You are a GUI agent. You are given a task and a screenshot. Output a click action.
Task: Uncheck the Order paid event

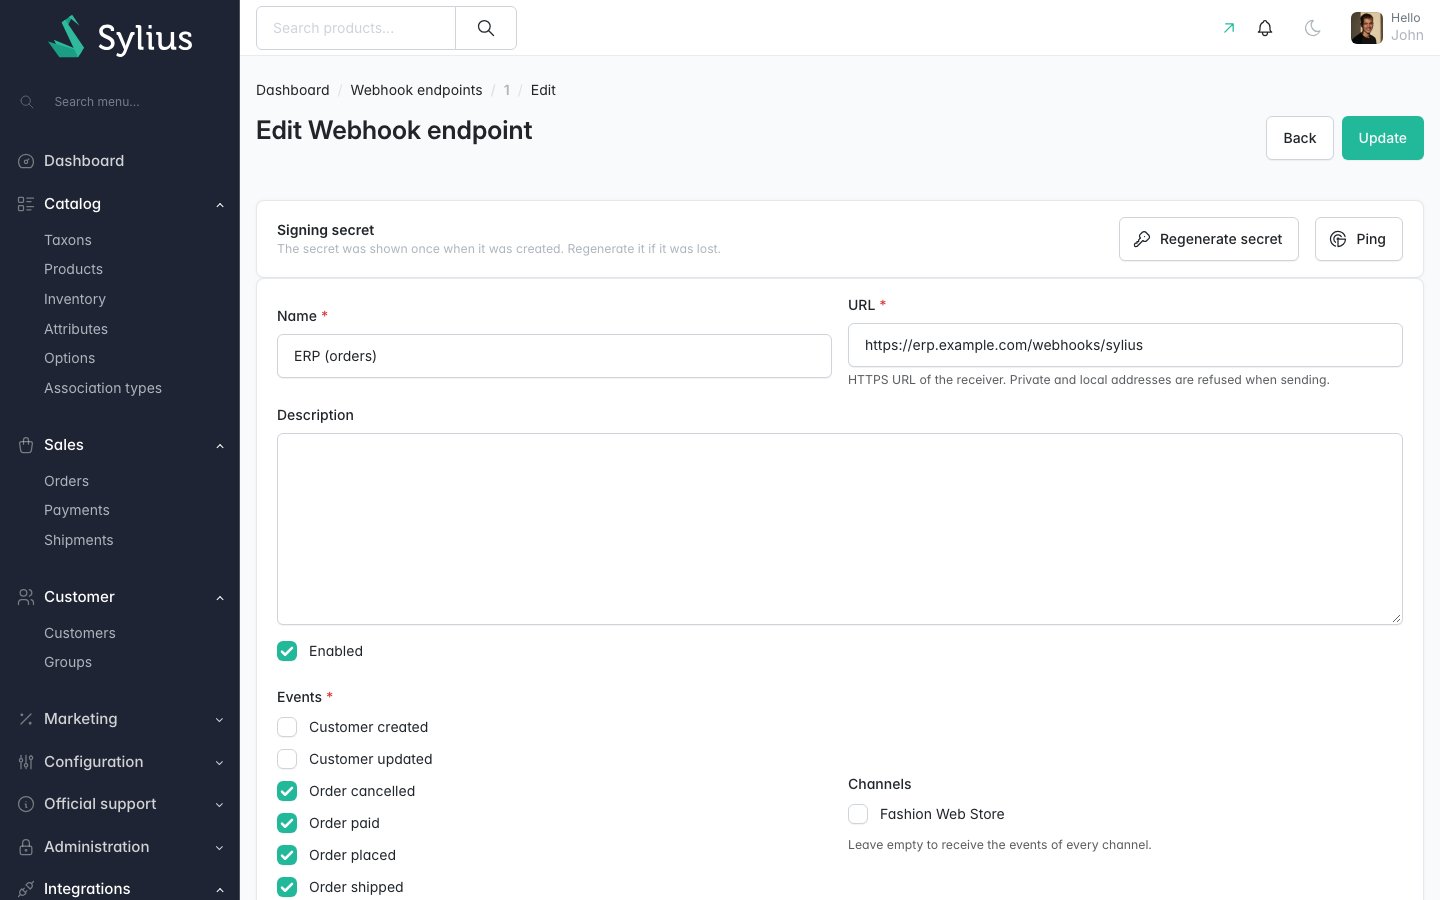pyautogui.click(x=287, y=823)
